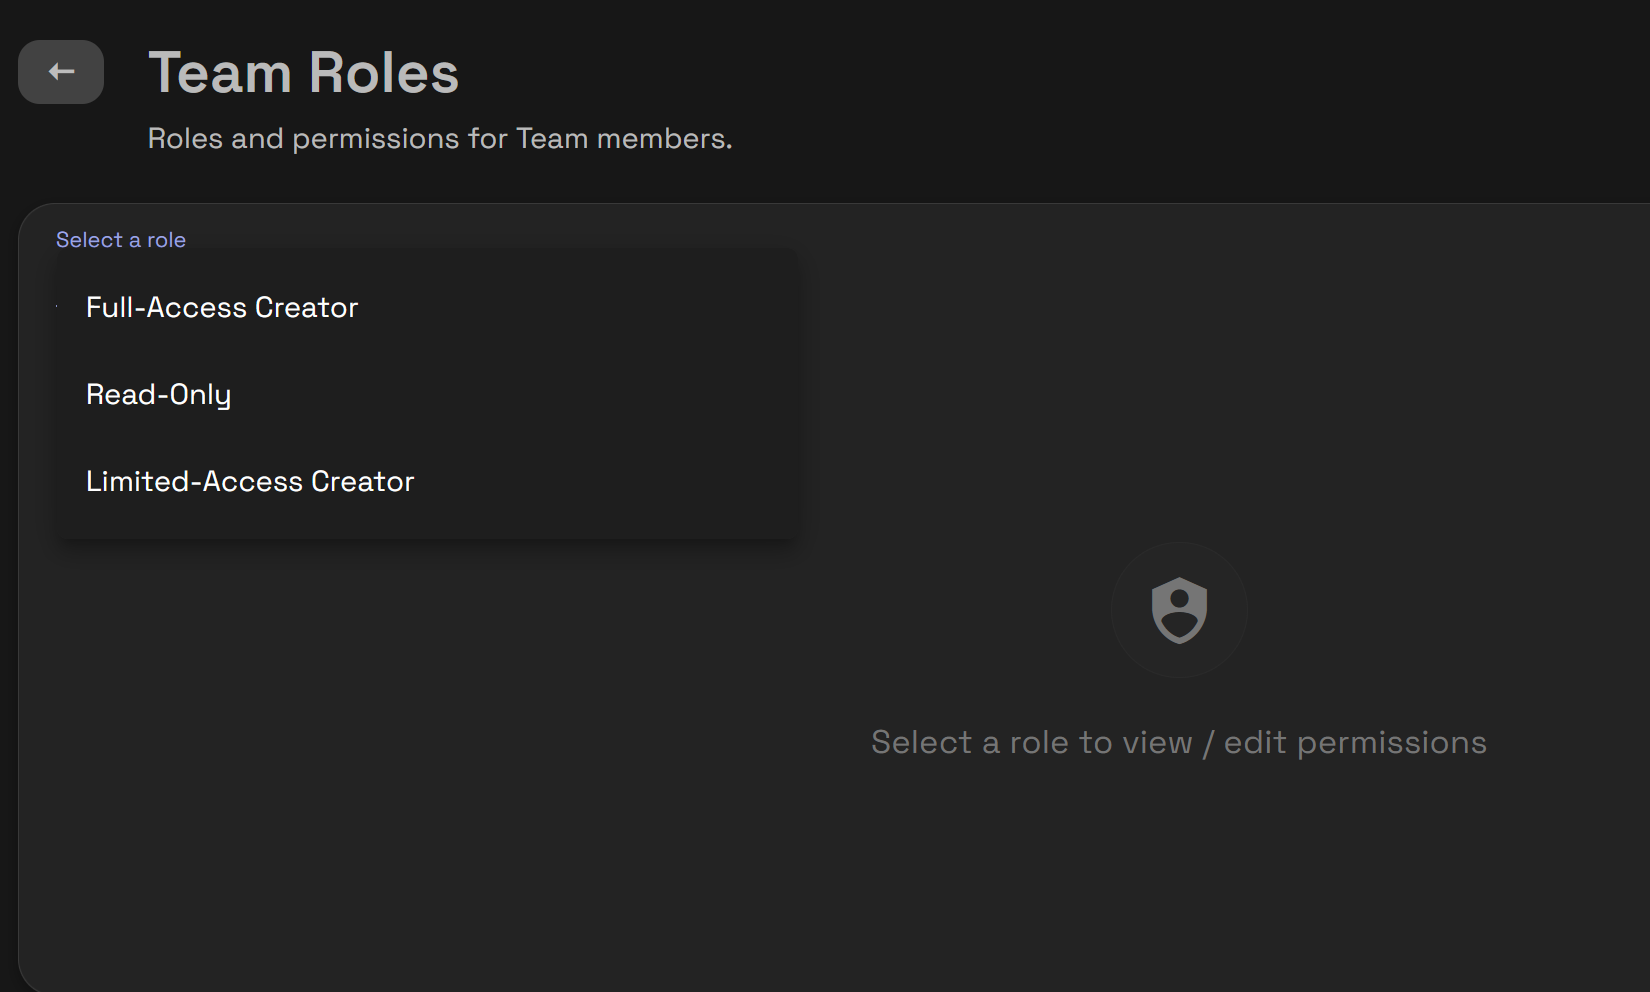Click the word "Roles" in the title
1650x992 pixels.
pyautogui.click(x=384, y=73)
